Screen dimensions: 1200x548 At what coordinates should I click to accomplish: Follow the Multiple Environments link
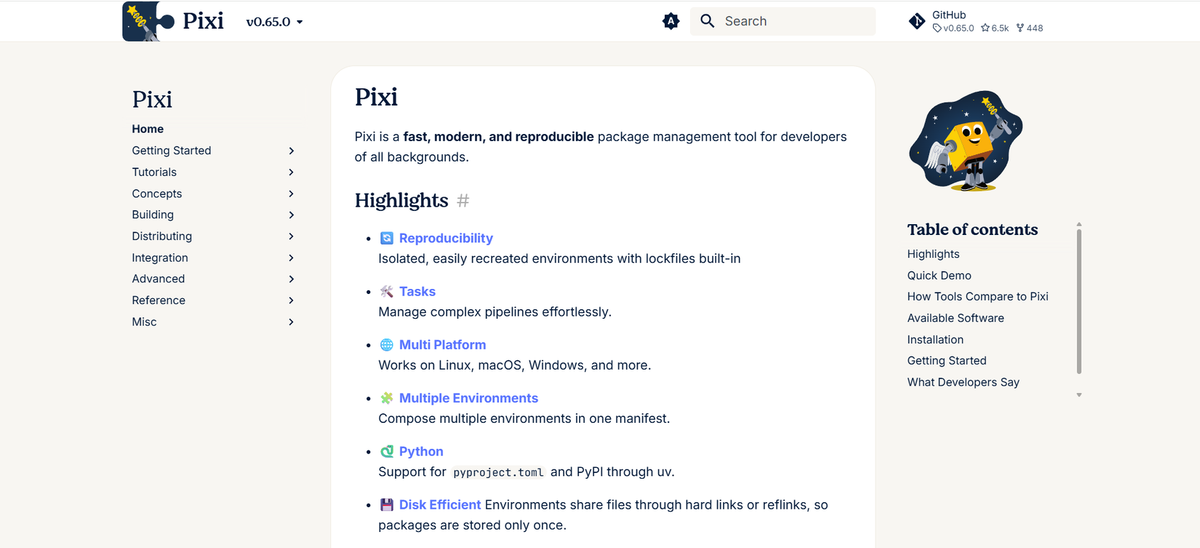pos(468,398)
